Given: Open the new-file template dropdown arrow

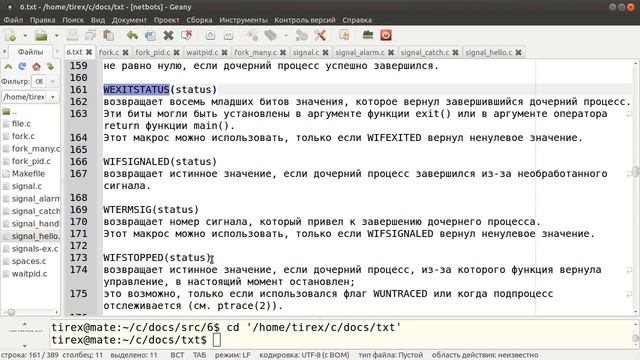Looking at the screenshot, I should (x=25, y=36).
